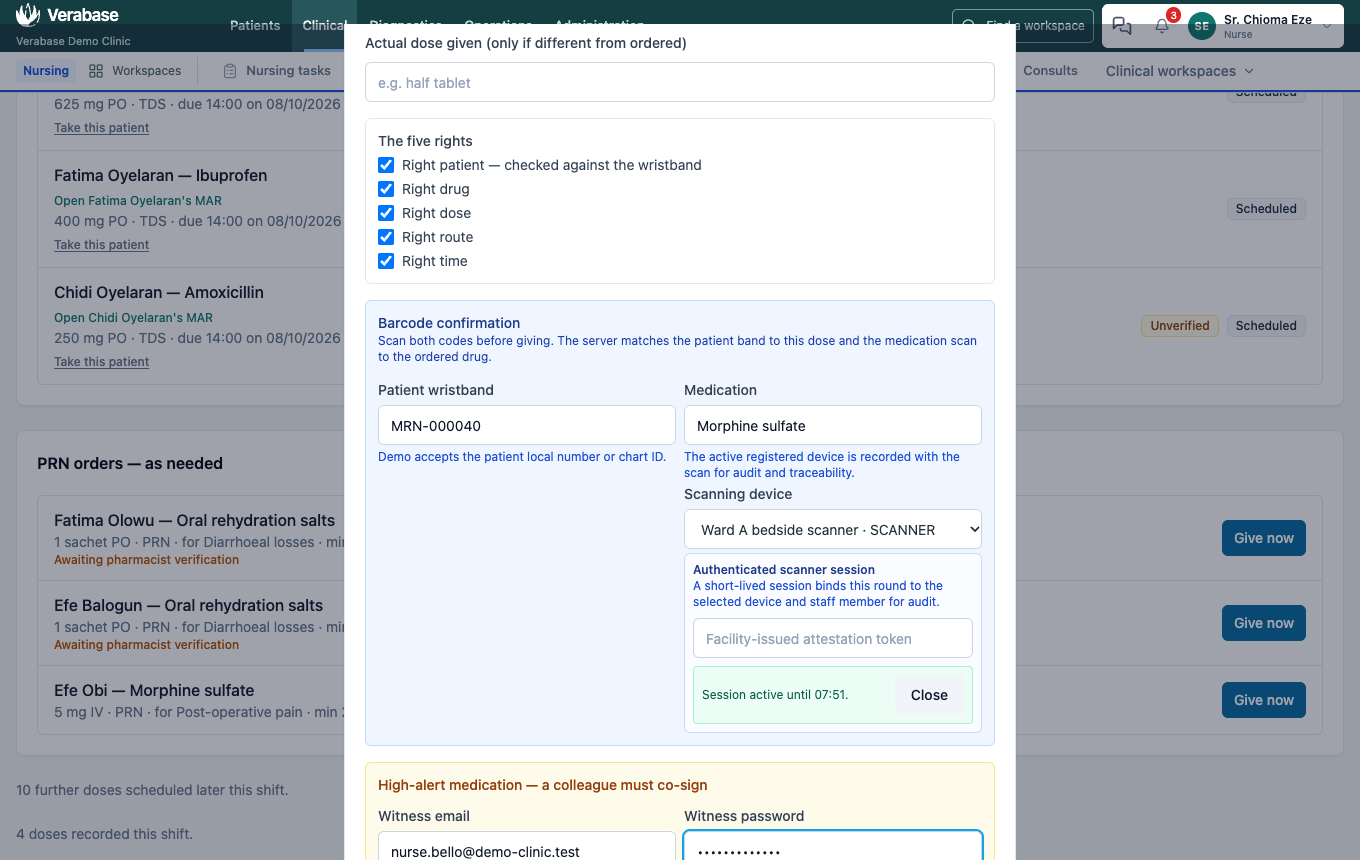Open Fatima Oyelaran's MAR link

click(x=138, y=201)
